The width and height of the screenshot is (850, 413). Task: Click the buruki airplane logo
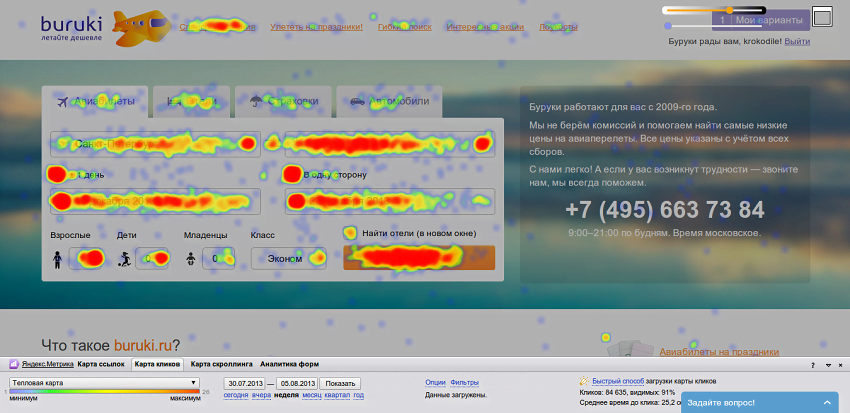(x=139, y=28)
